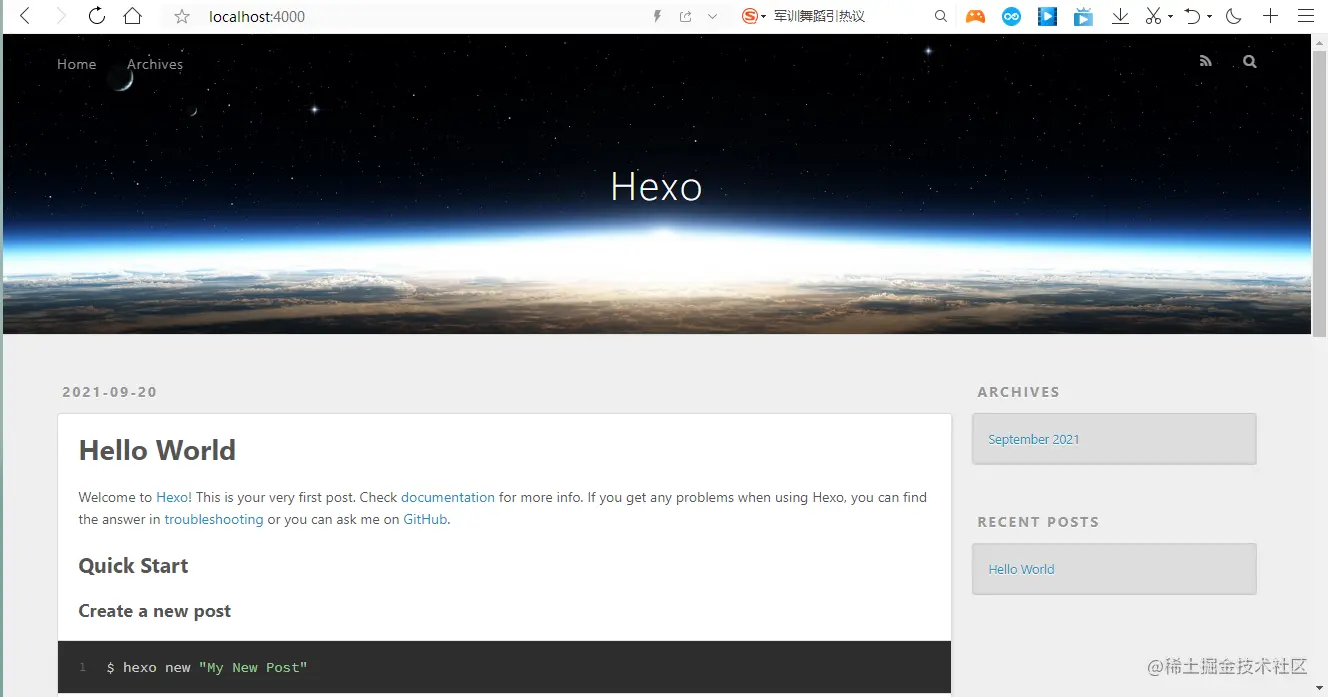
Task: Click the RSS feed icon
Action: click(1206, 62)
